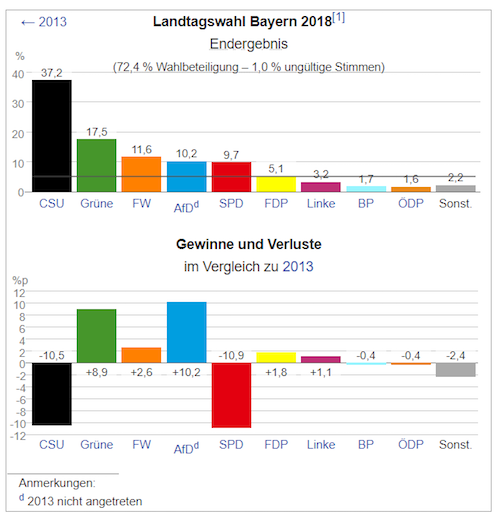Click the CSU label under the results chart
Image resolution: width=498 pixels, height=519 pixels.
(x=52, y=203)
